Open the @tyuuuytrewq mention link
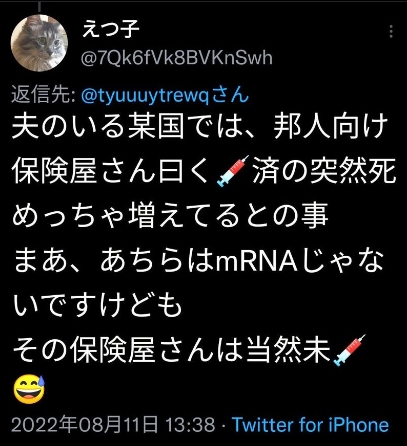This screenshot has height=446, width=407. tap(165, 95)
